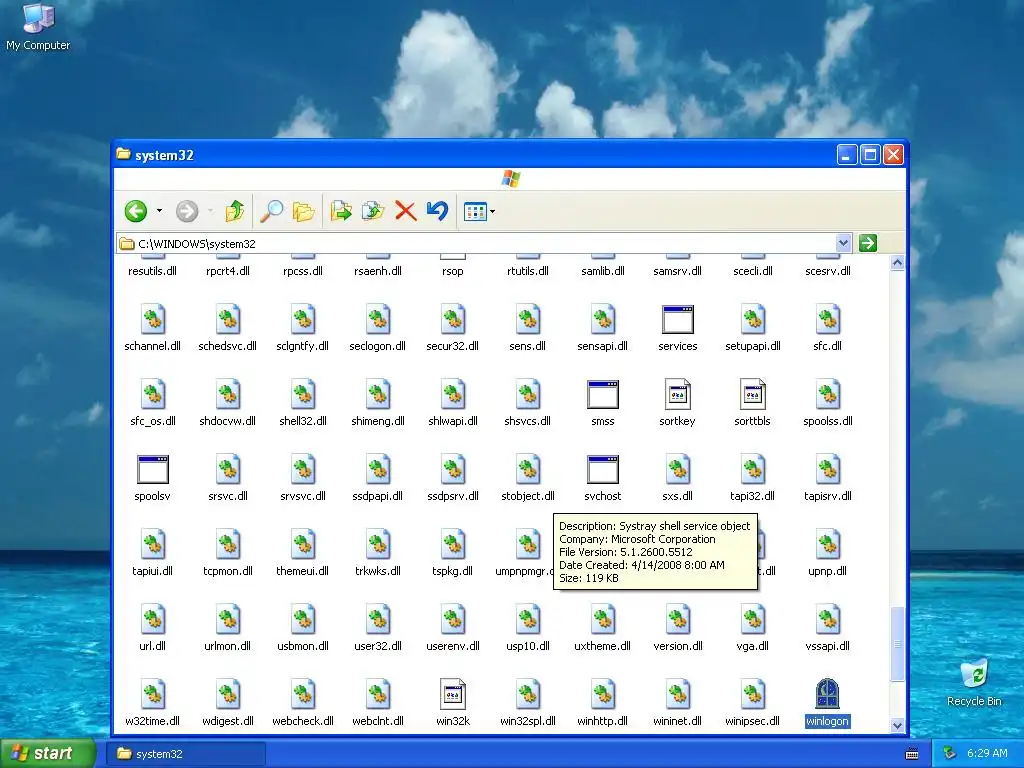Click the on-screen keyboard taskbar icon
Image resolution: width=1024 pixels, height=768 pixels.
pyautogui.click(x=912, y=754)
